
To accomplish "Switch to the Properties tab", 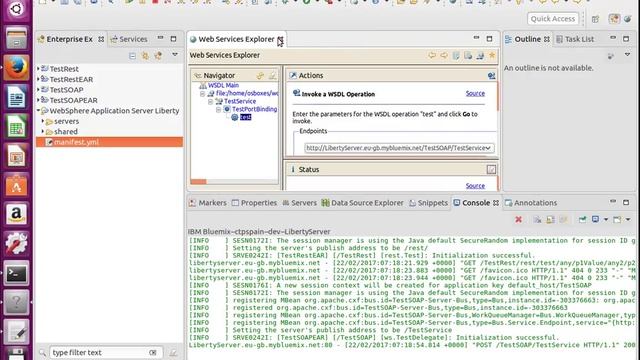I will (x=254, y=203).
